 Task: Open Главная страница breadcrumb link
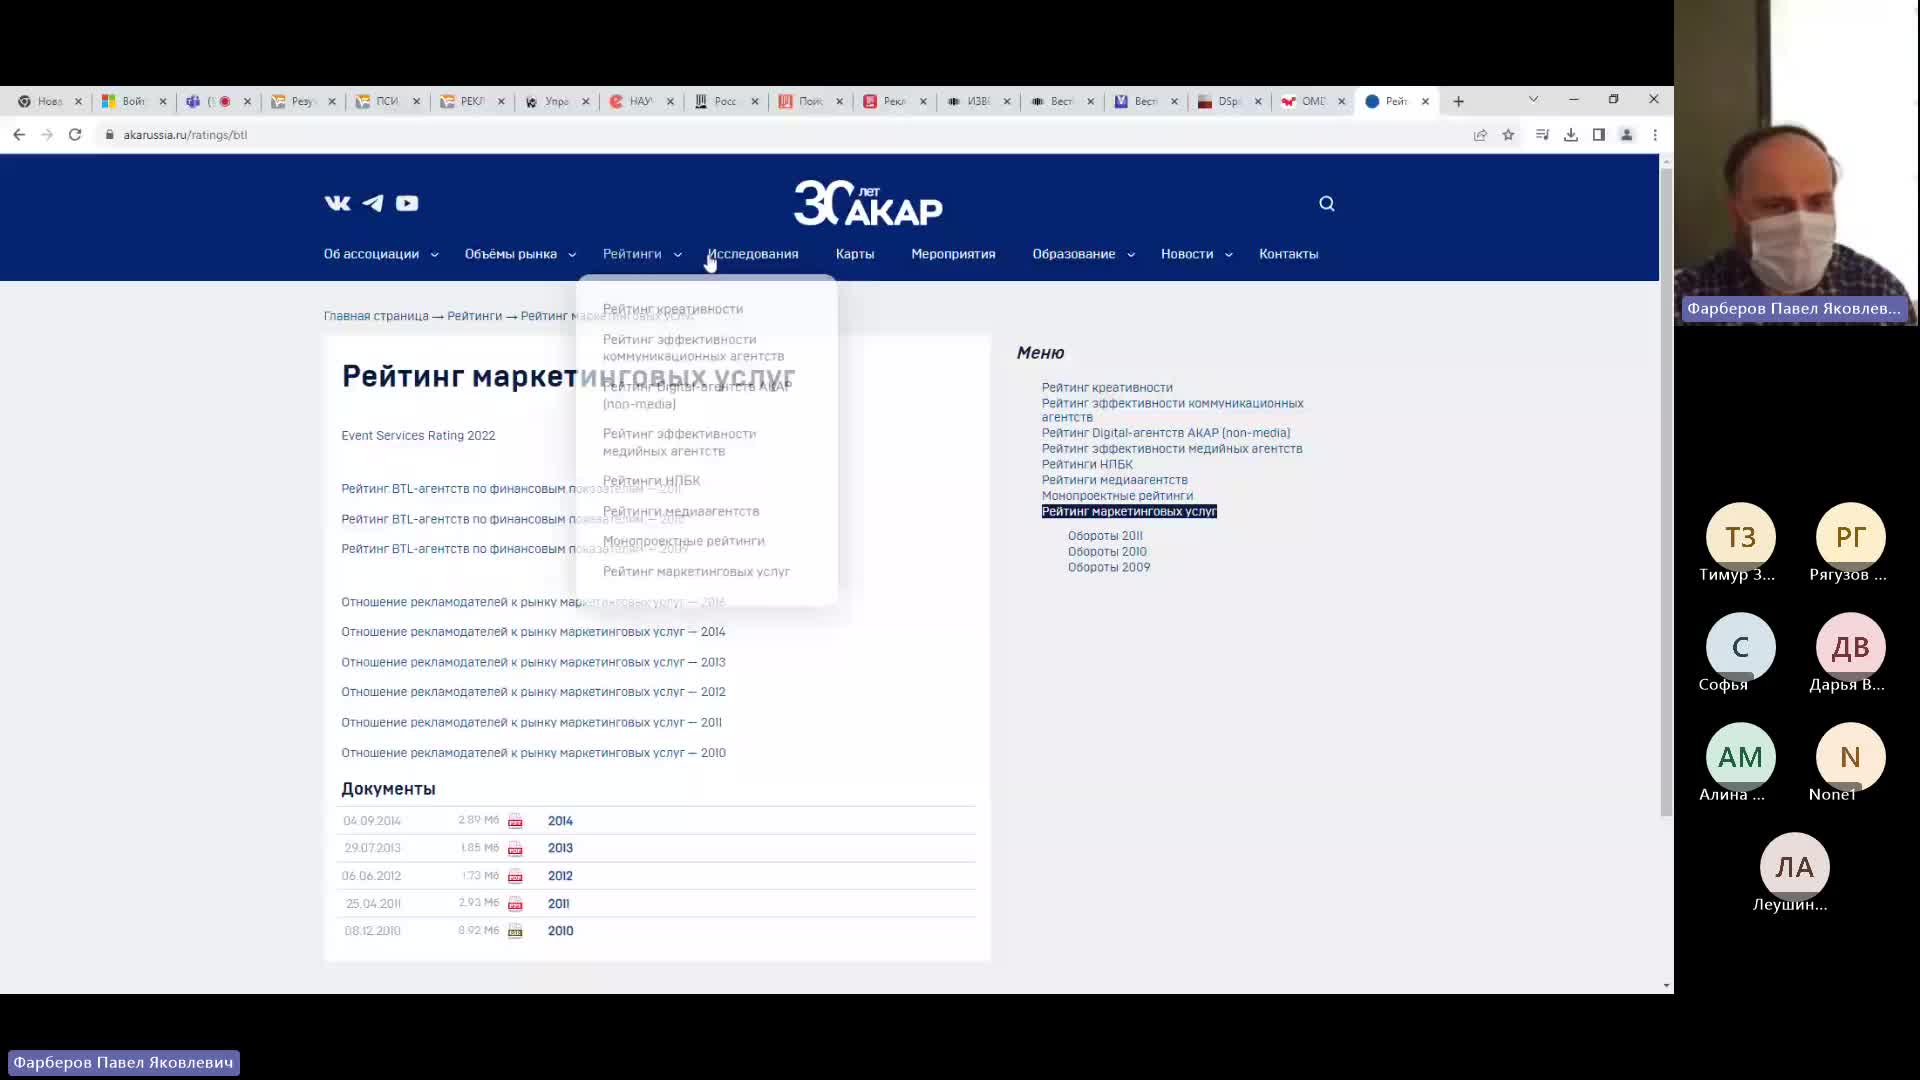coord(376,316)
